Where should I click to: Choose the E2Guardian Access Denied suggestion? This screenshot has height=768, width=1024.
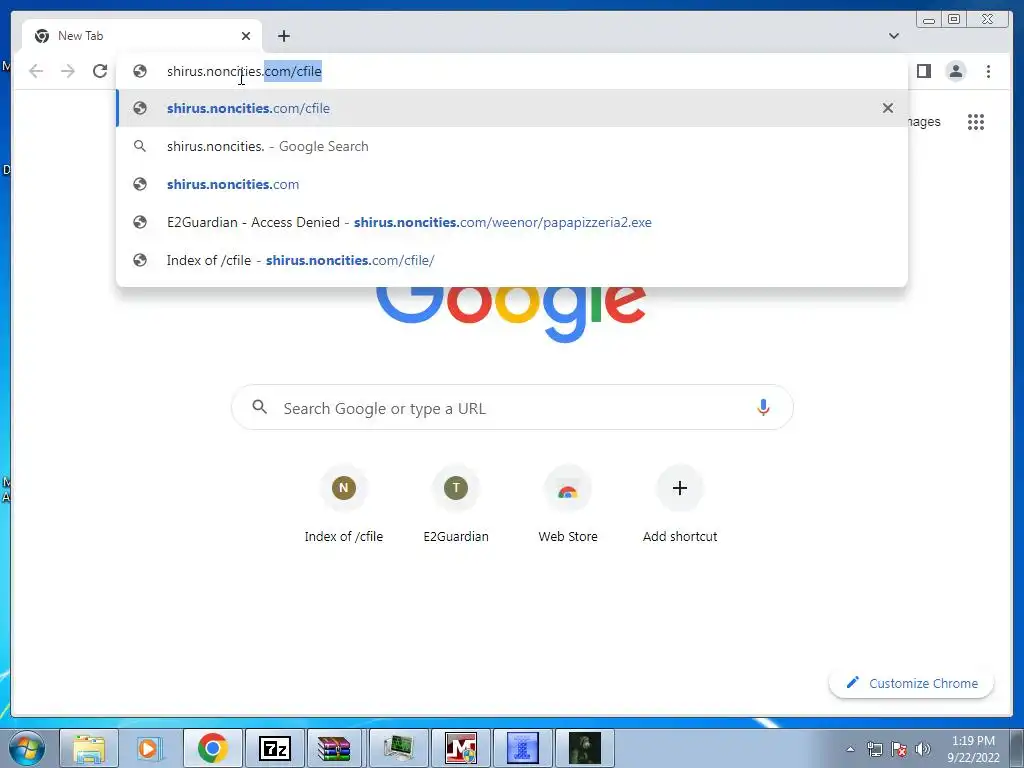pos(511,222)
